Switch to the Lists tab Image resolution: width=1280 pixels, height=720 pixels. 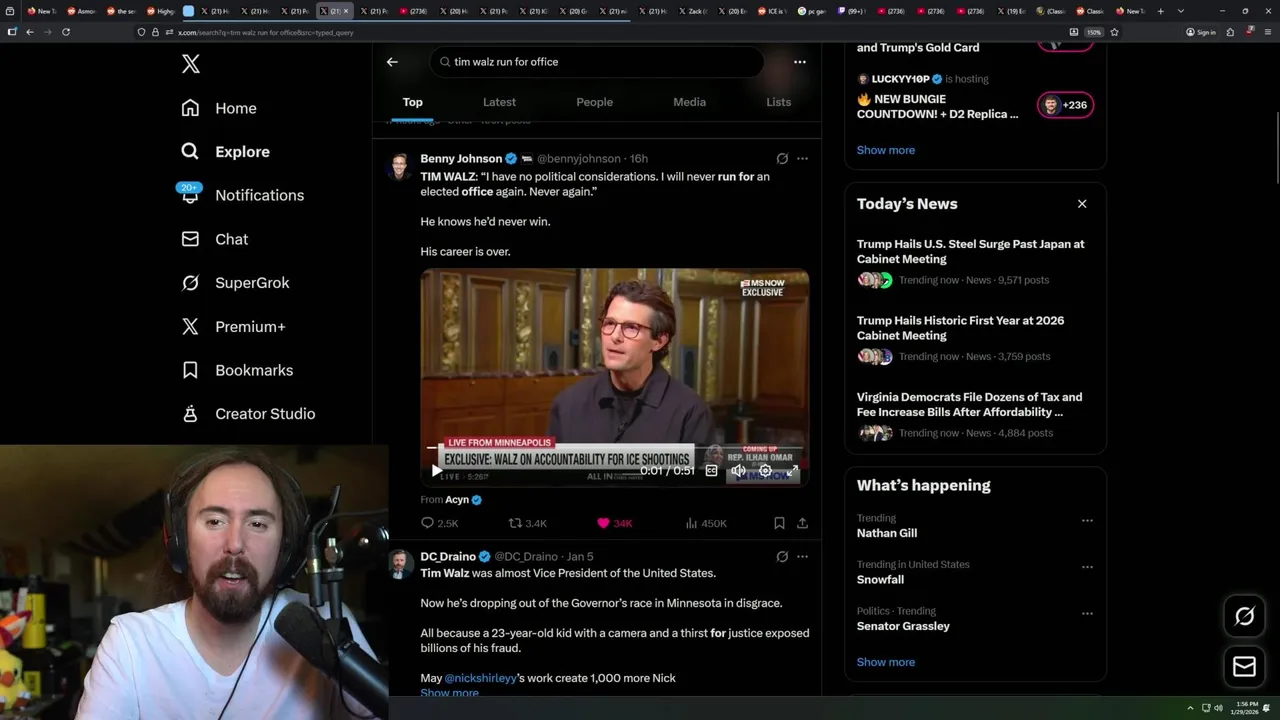point(778,102)
